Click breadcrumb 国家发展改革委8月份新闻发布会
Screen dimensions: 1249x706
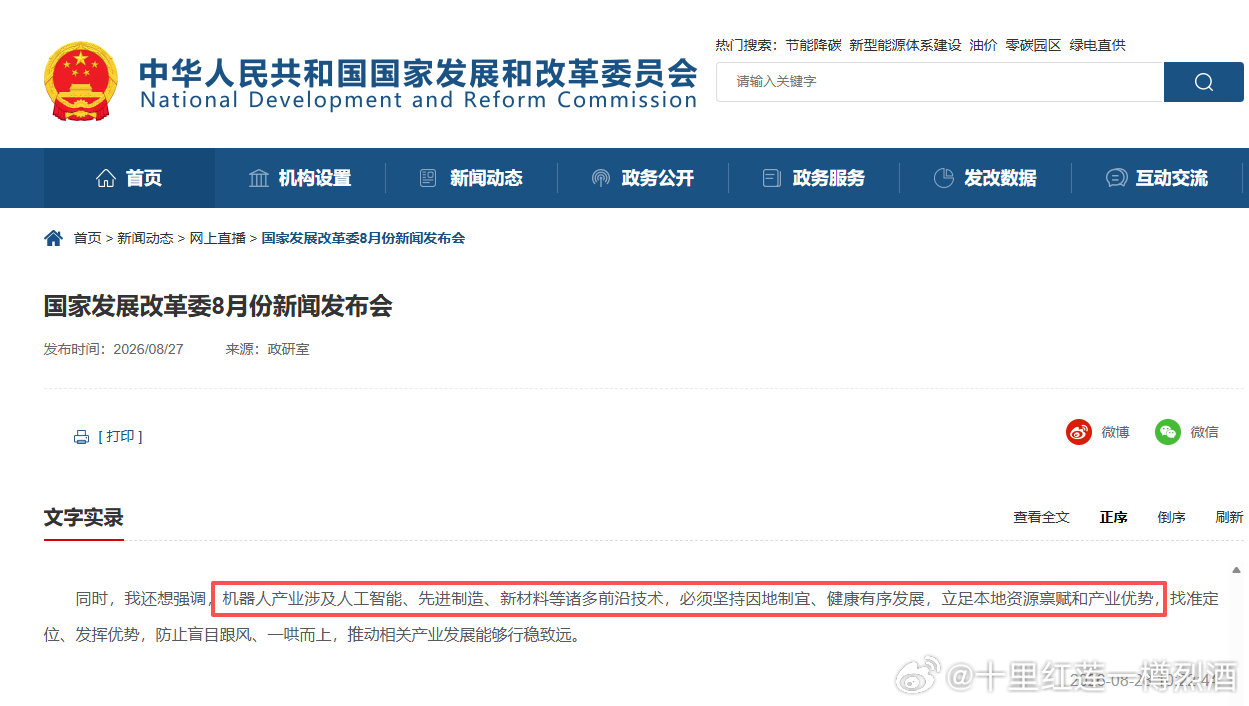pyautogui.click(x=363, y=238)
